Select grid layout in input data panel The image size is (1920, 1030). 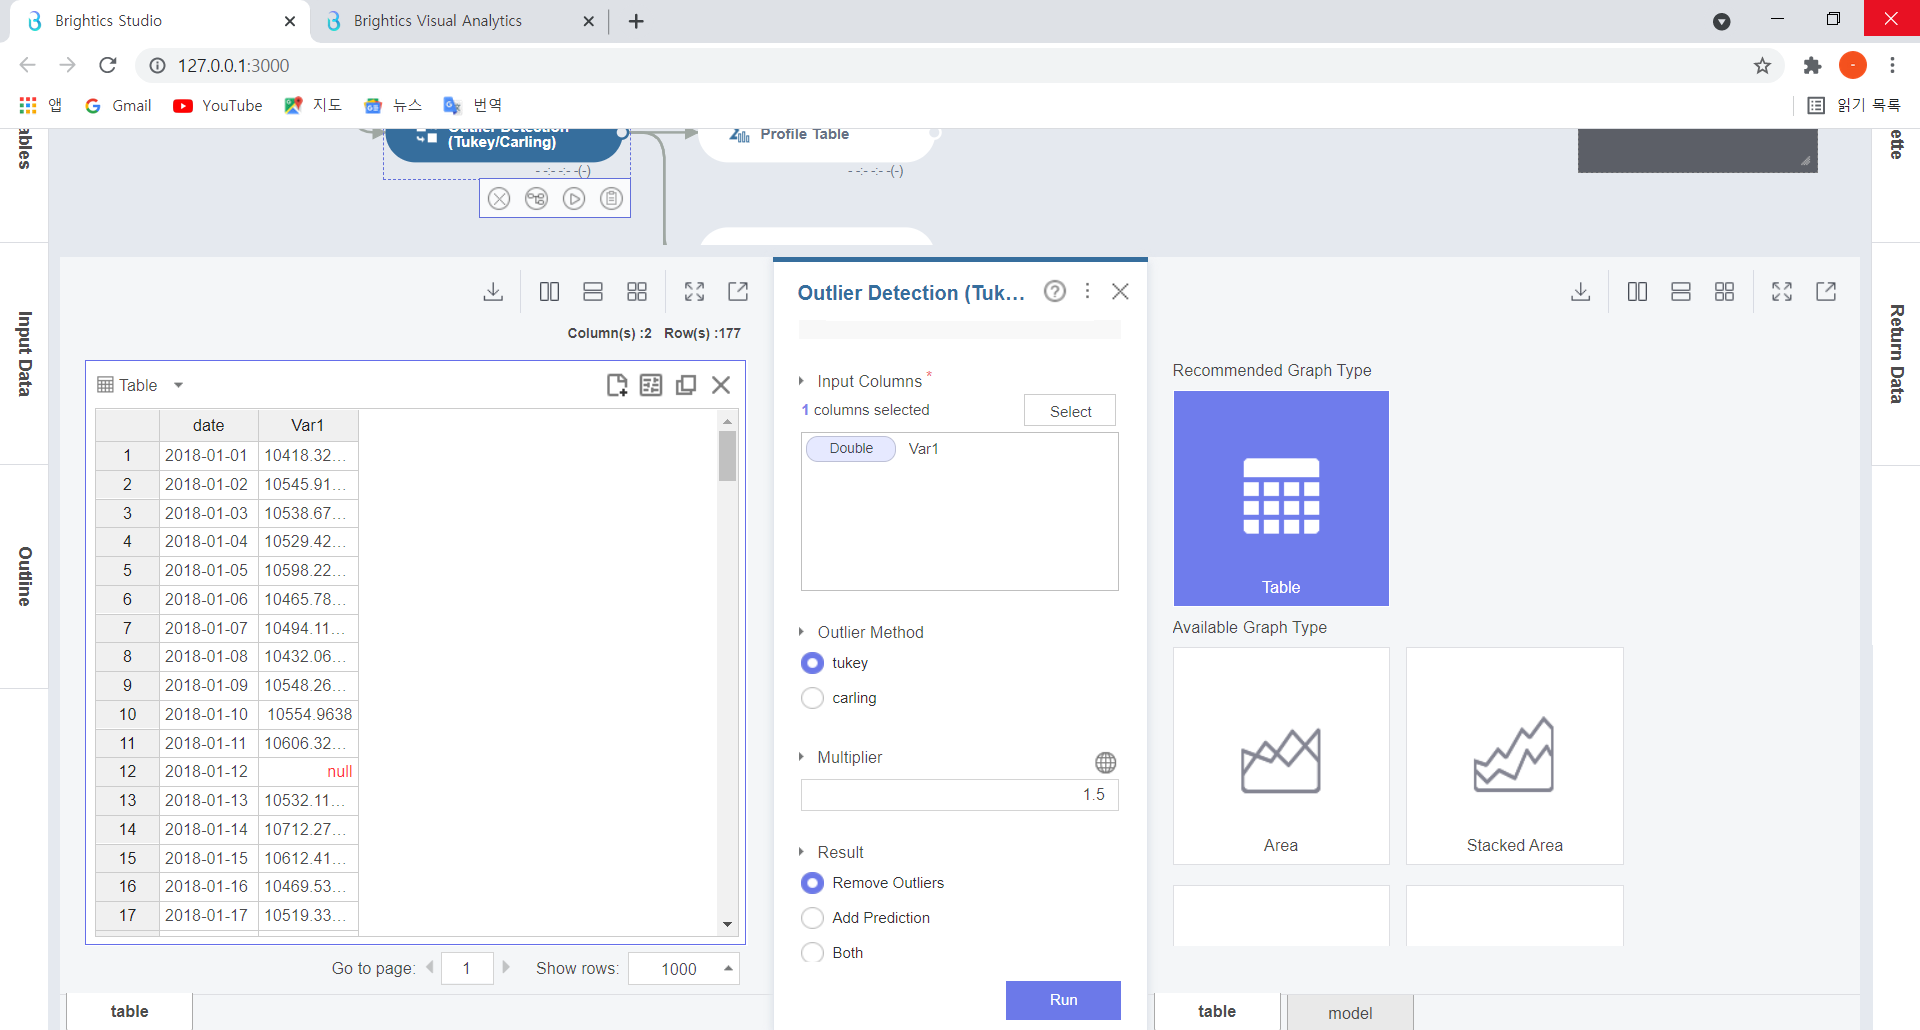point(637,292)
